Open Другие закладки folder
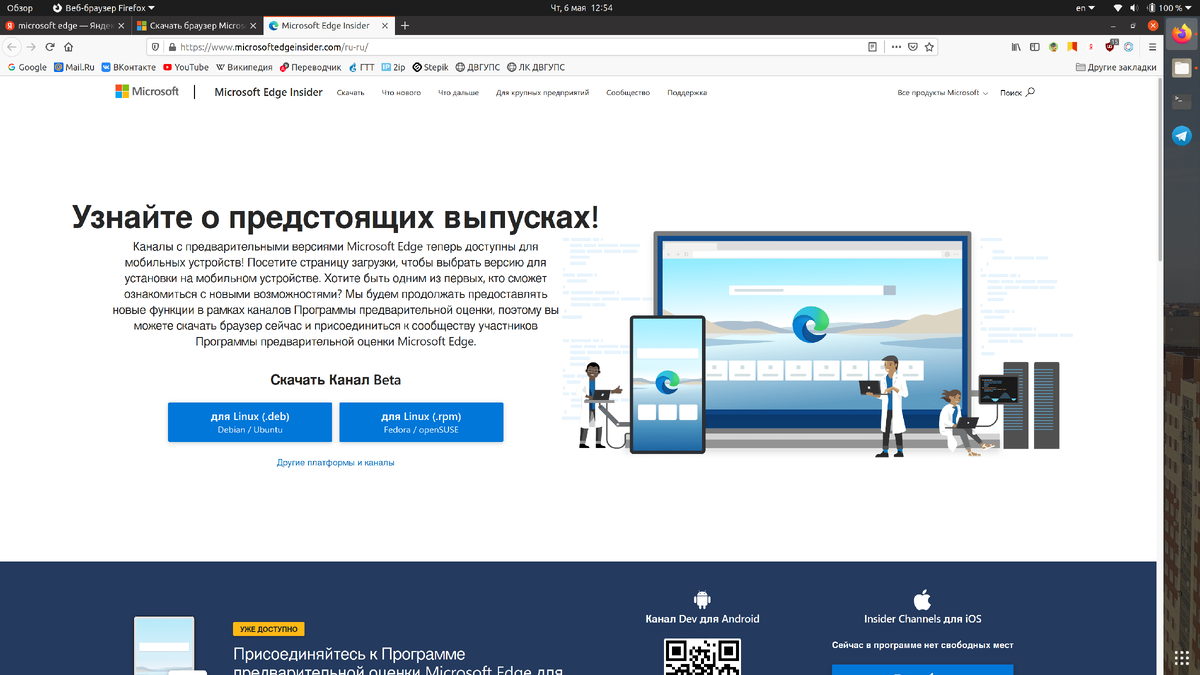The height and width of the screenshot is (675, 1200). [1115, 67]
